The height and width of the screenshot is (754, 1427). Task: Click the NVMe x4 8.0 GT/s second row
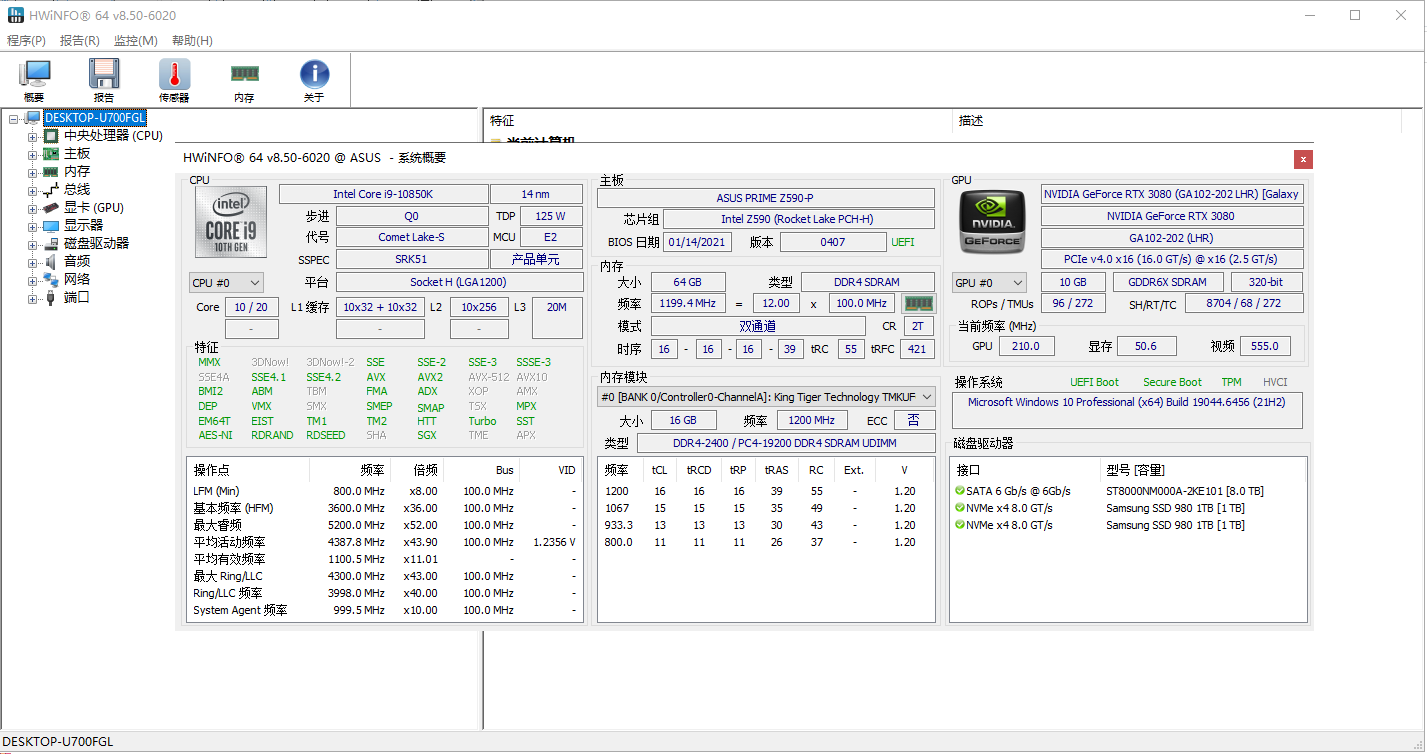[1127, 525]
